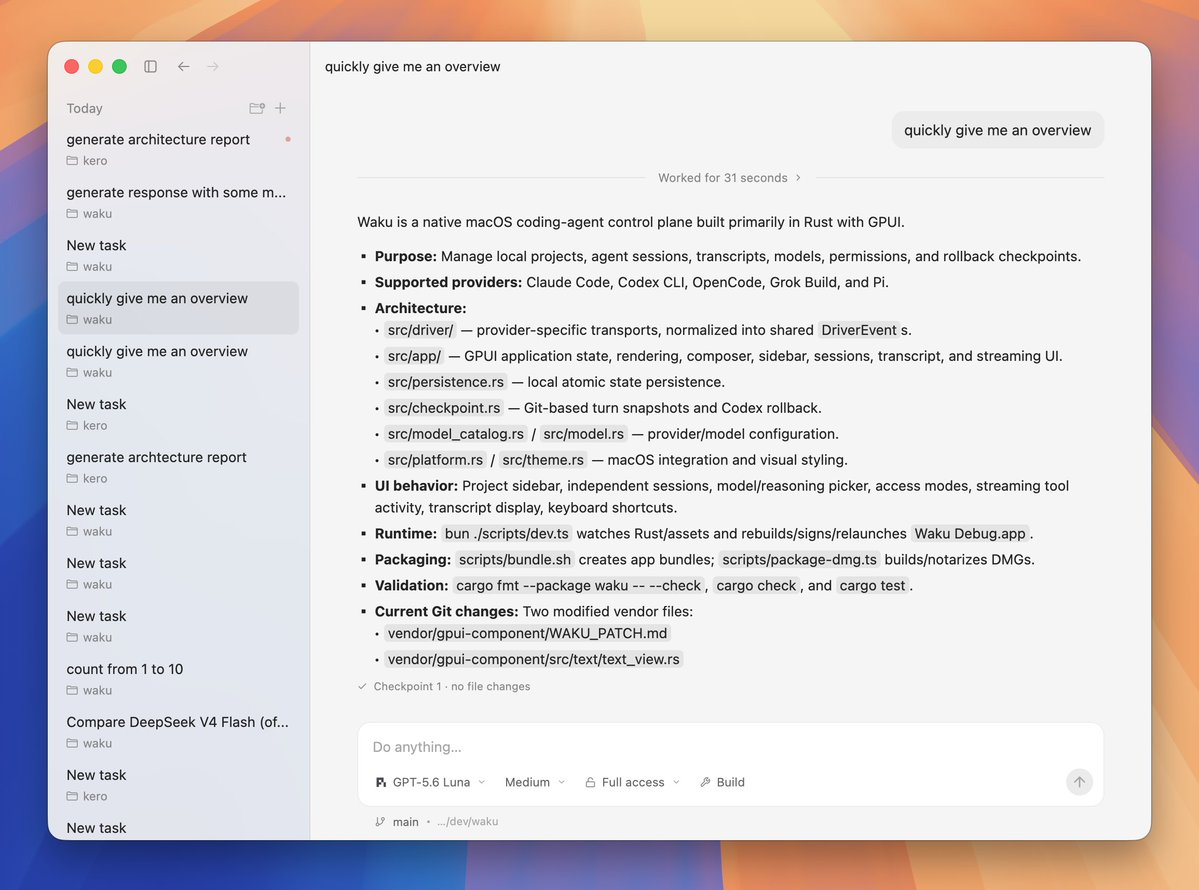This screenshot has height=890, width=1199.
Task: Click the bun ./scripts/dev.ts command
Action: [x=507, y=534]
